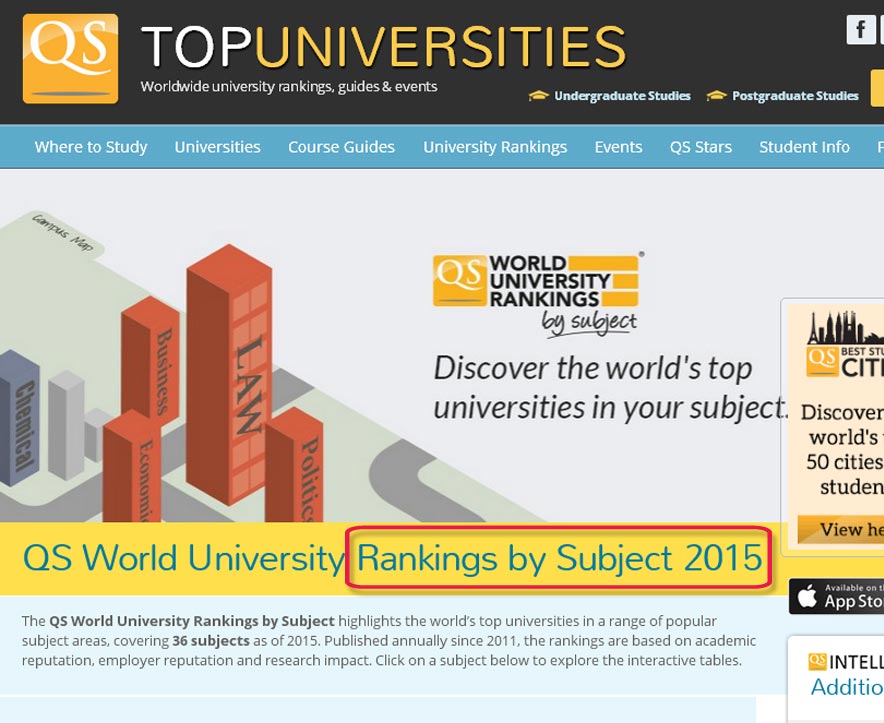884x723 pixels.
Task: Select Student Info in navigation bar
Action: pyautogui.click(x=805, y=147)
